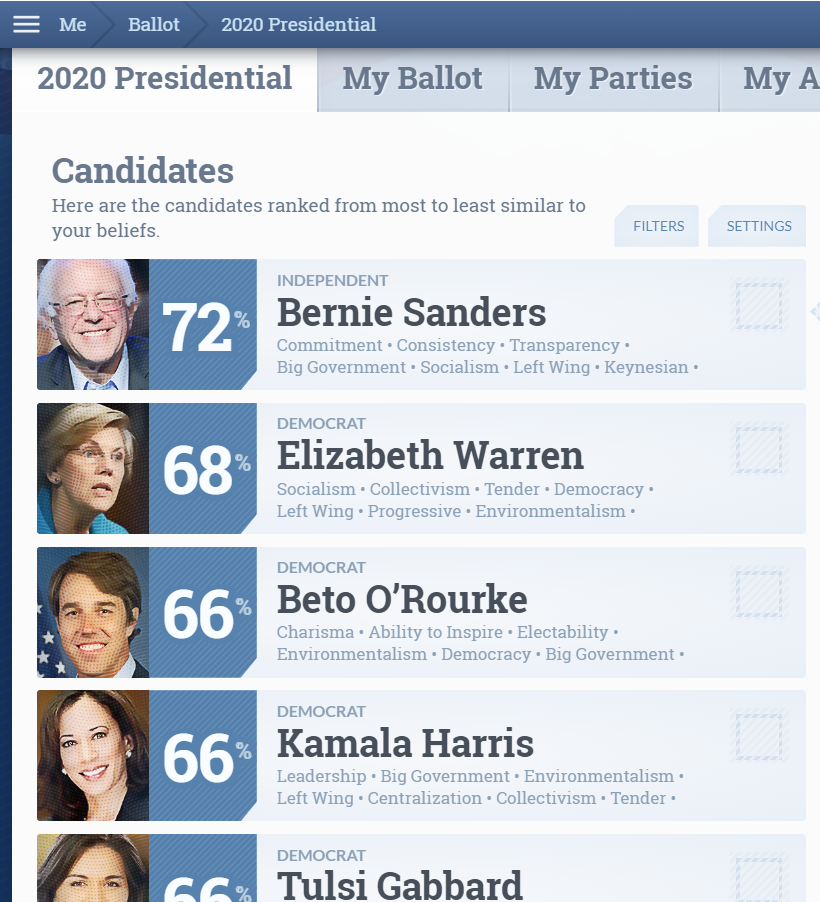Select Elizabeth Warren's 68% match badge

(203, 468)
